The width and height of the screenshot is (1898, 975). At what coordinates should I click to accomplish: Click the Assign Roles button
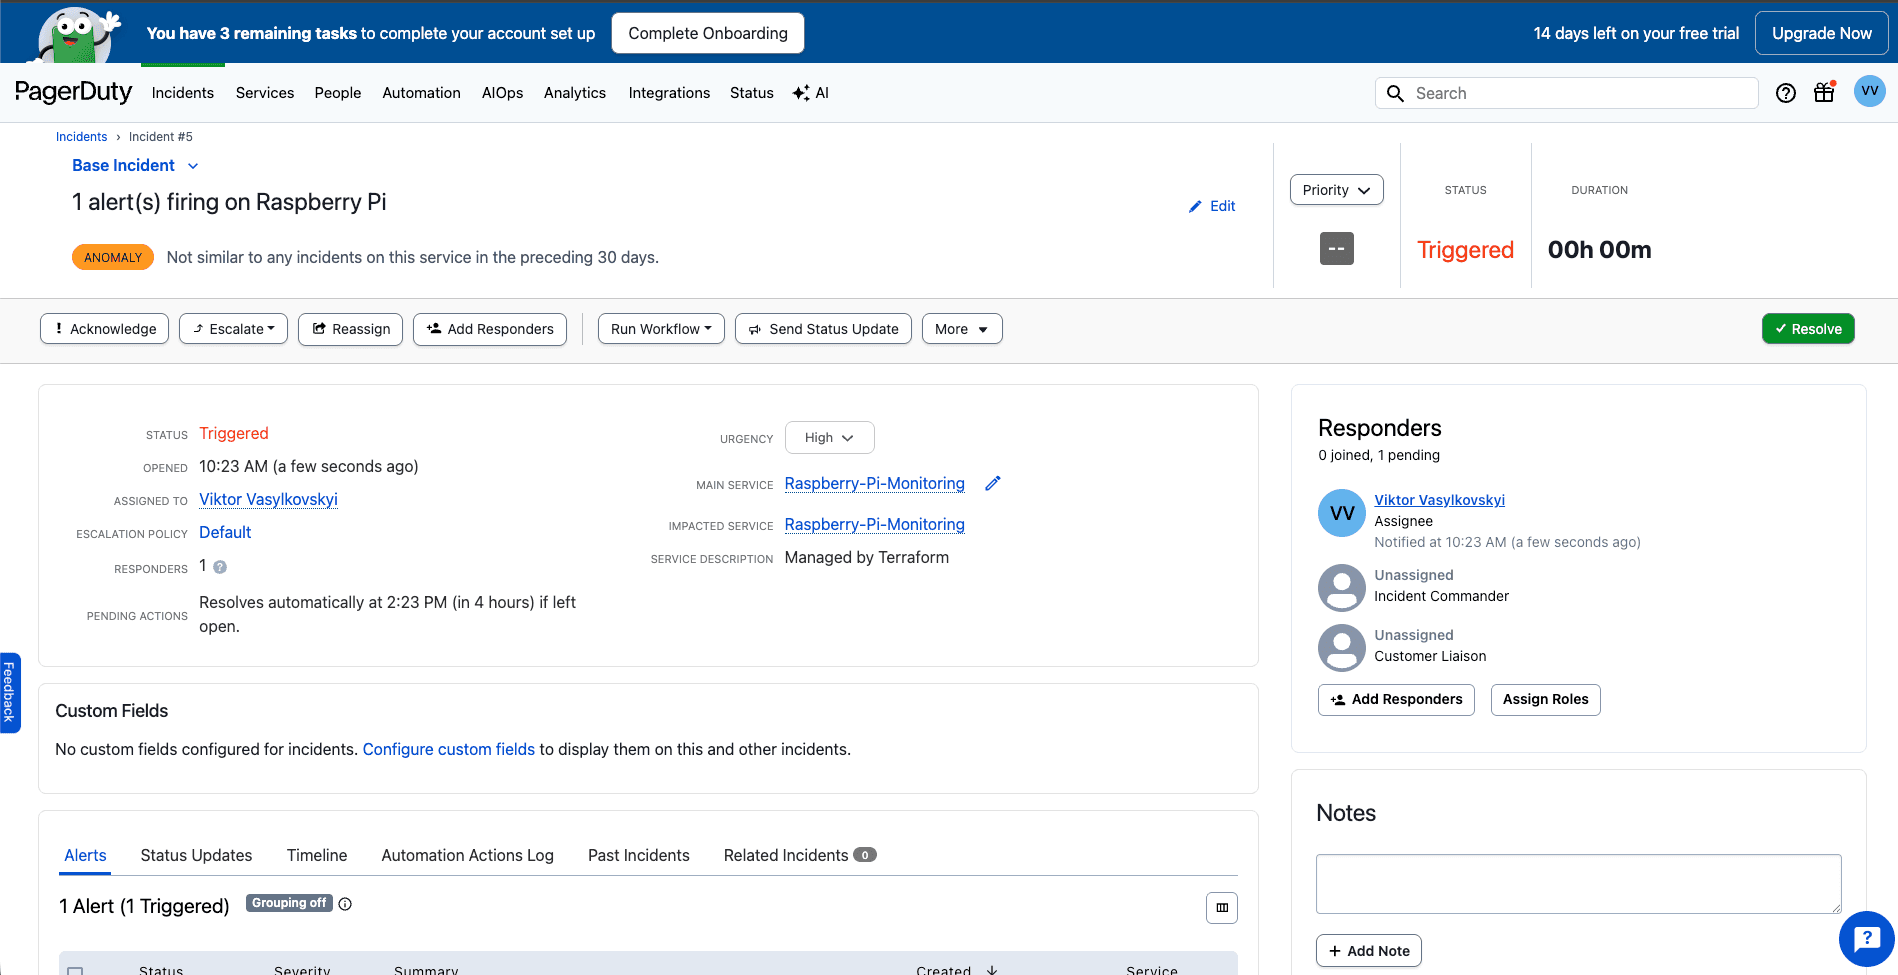(1545, 700)
